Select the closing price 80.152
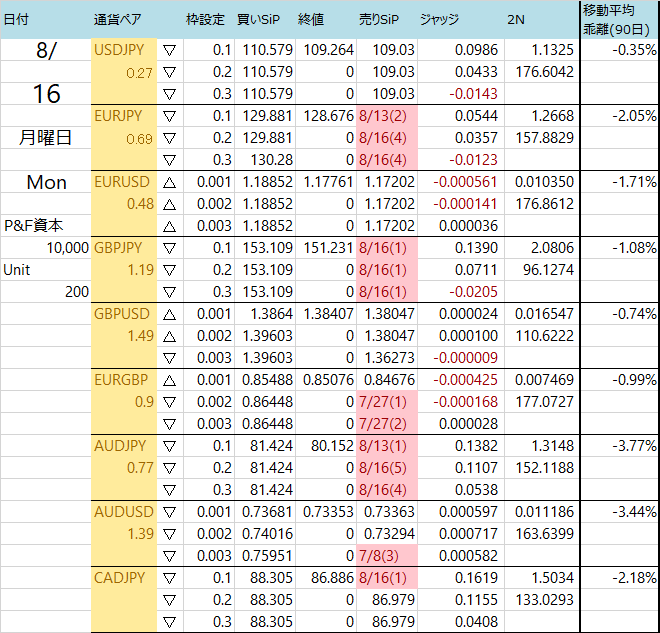Viewport: 660px width, 633px height. (332, 446)
